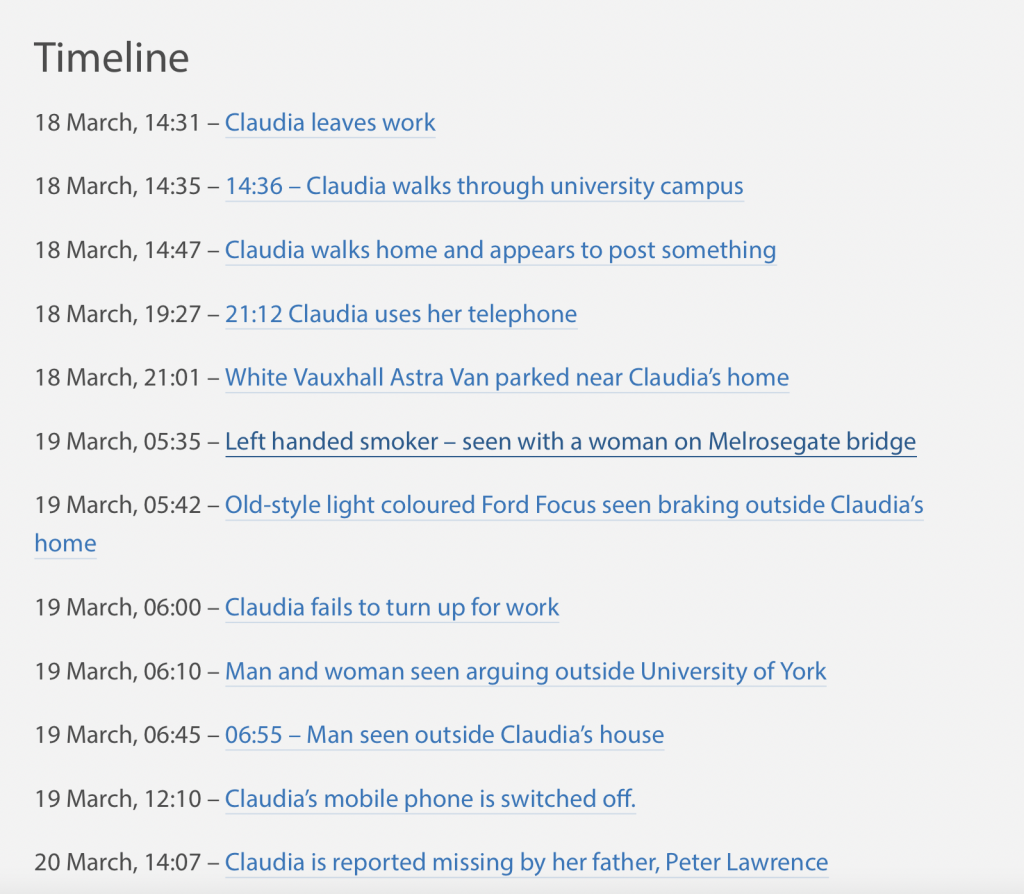
Task: Click 'Man seen outside Claudia's house' link
Action: point(444,736)
